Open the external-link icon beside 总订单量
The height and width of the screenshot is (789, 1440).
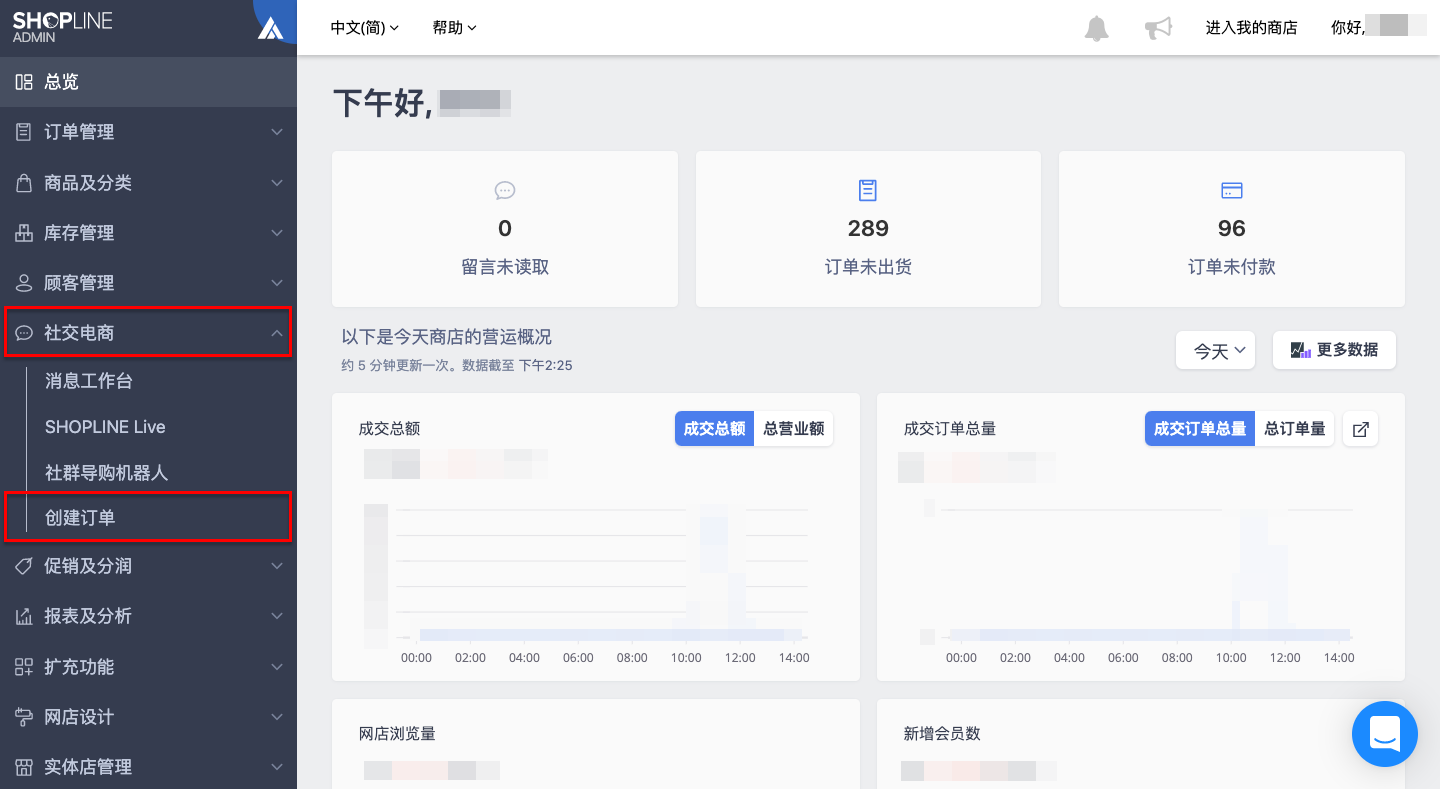pos(1360,429)
